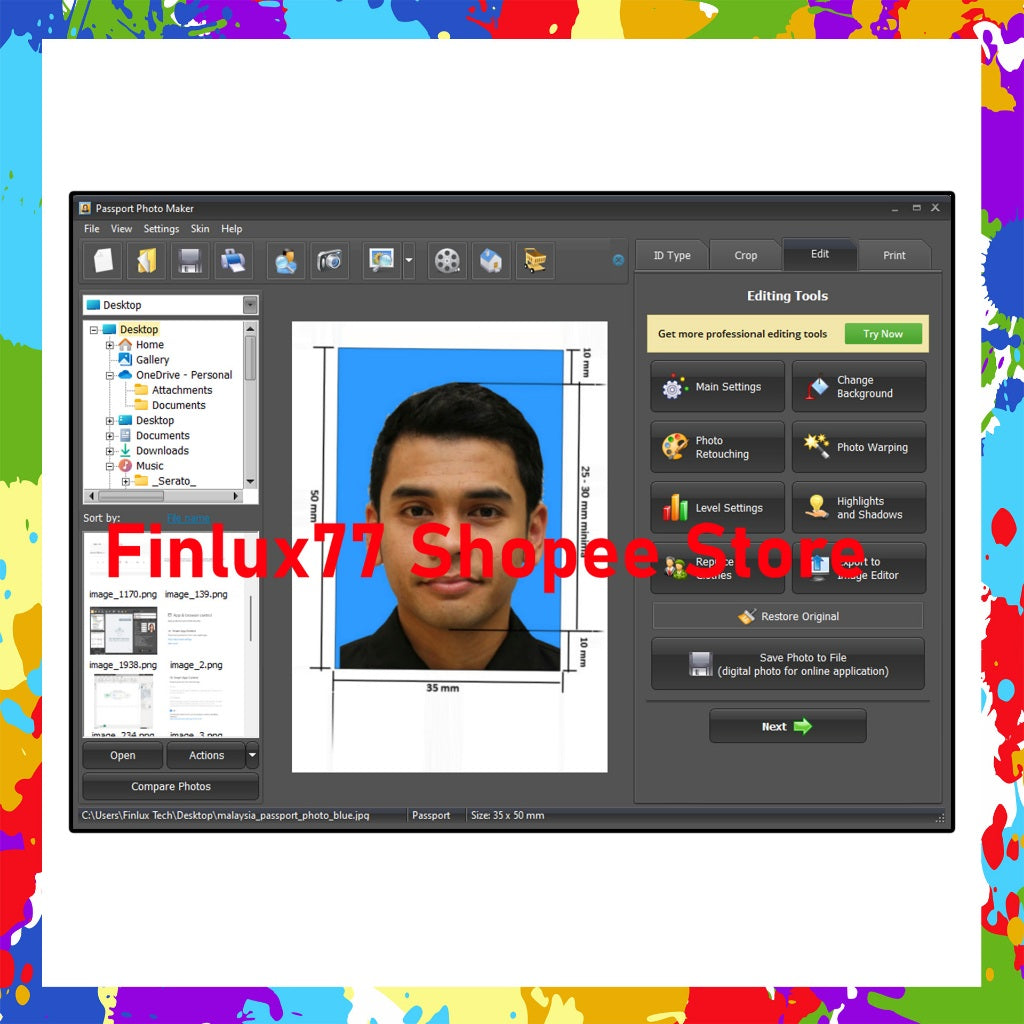The height and width of the screenshot is (1024, 1024).
Task: Click the Restore Original button
Action: coord(787,616)
